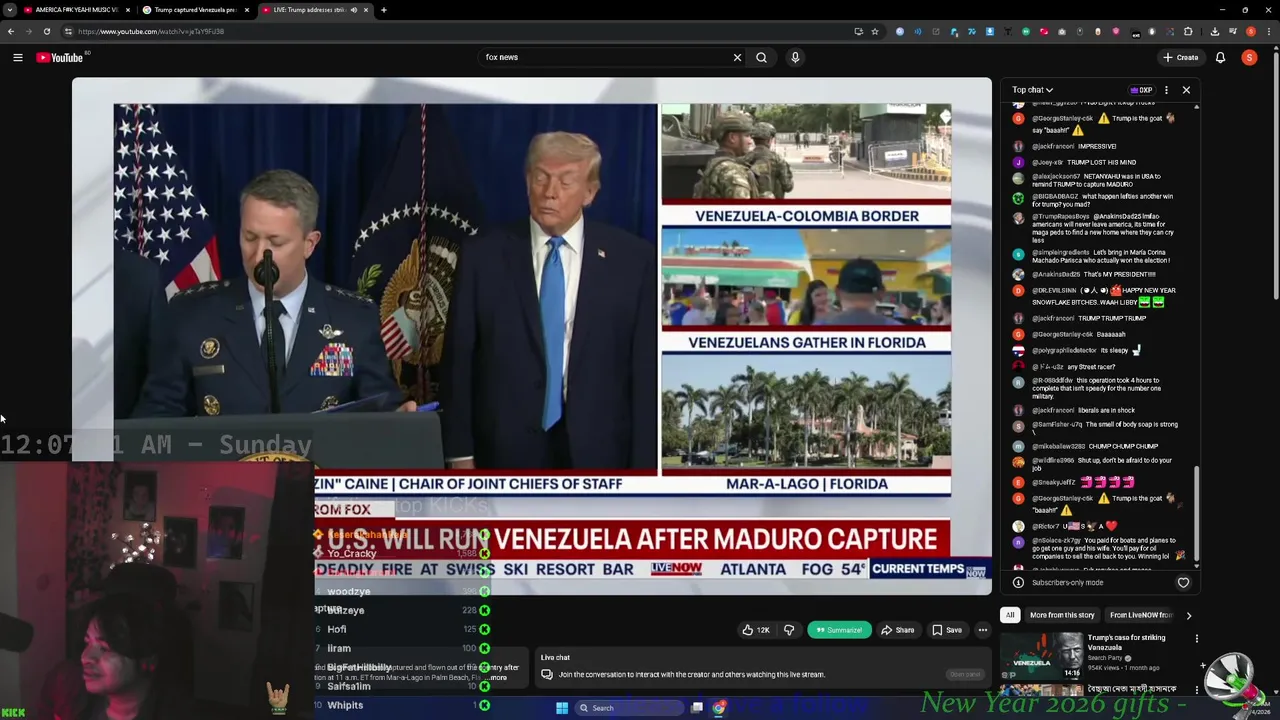This screenshot has height=720, width=1280.
Task: Mute audio on the LIVE Trump tab
Action: pyautogui.click(x=353, y=10)
